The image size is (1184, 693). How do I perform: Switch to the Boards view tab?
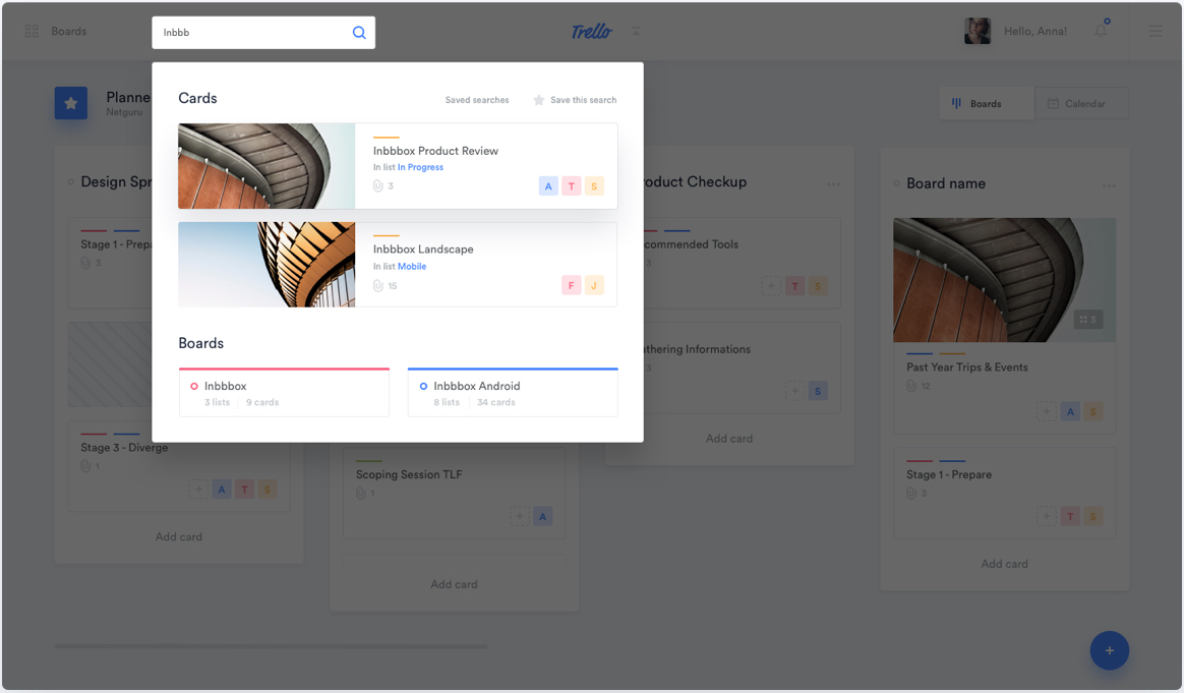pos(986,103)
